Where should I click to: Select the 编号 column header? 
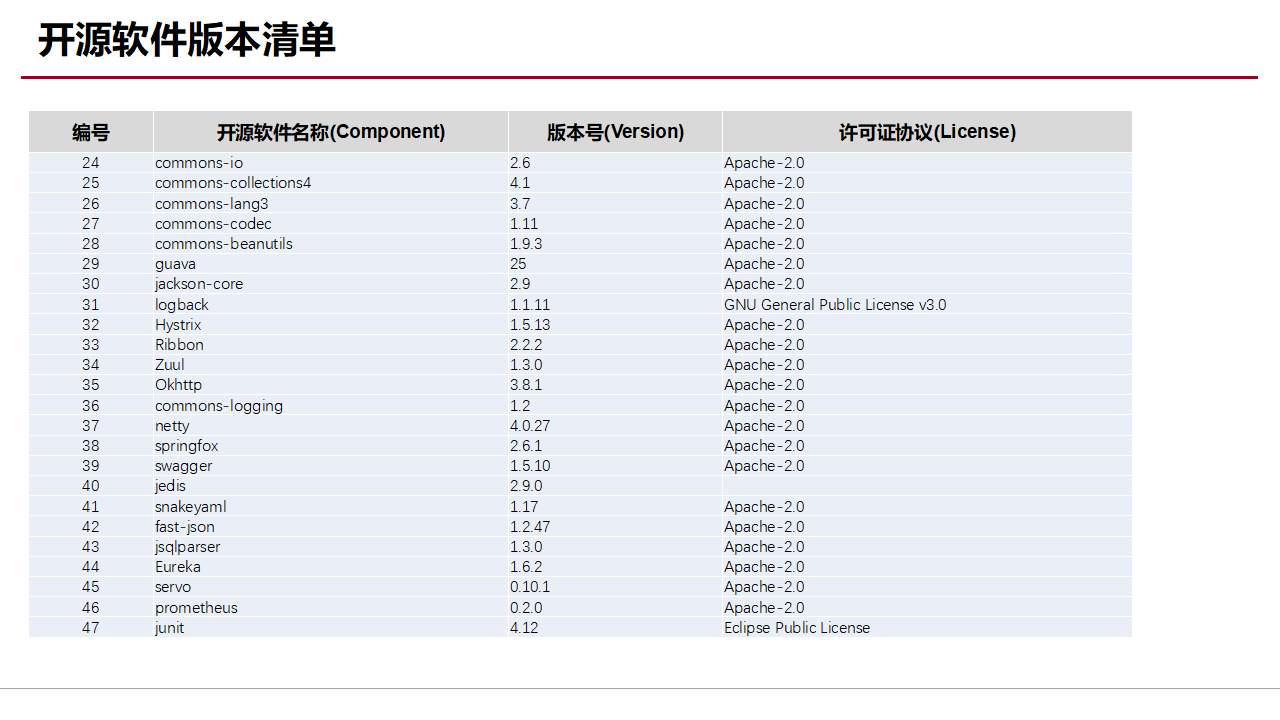[91, 132]
